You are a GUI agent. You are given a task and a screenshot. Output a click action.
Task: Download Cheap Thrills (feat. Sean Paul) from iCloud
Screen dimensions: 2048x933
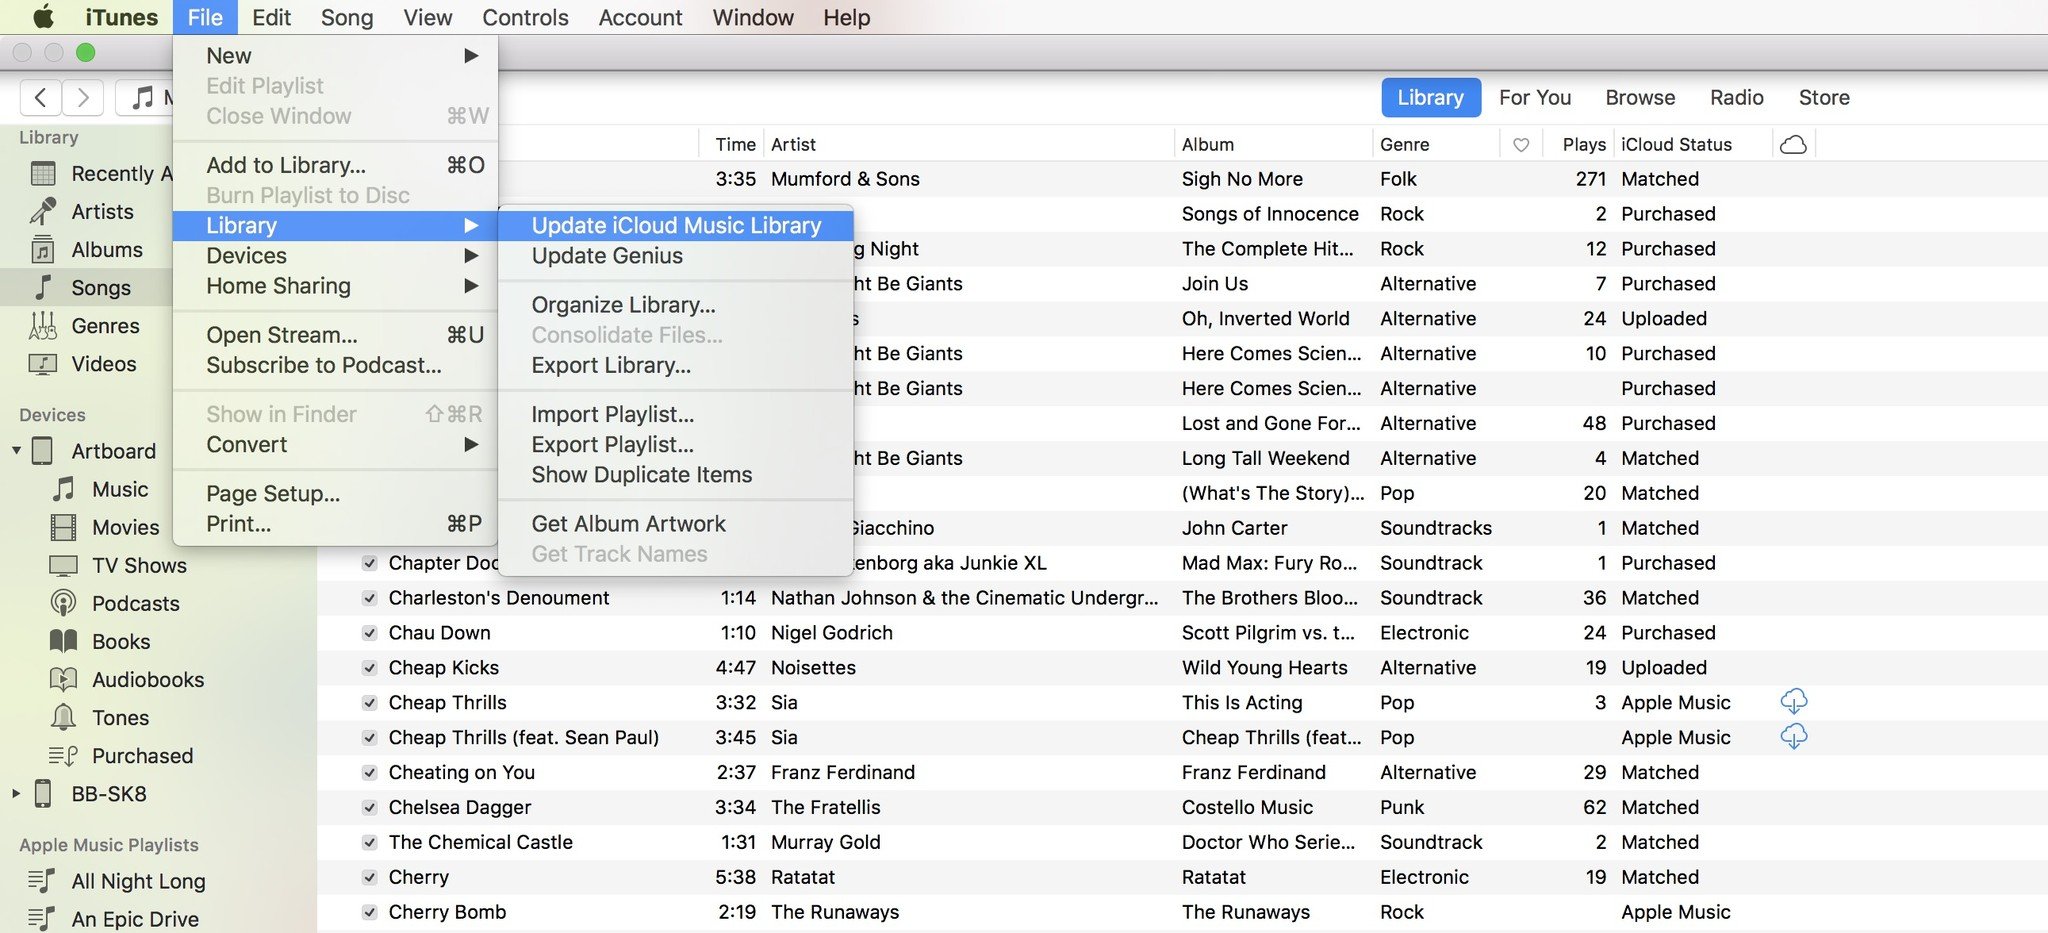click(1794, 737)
